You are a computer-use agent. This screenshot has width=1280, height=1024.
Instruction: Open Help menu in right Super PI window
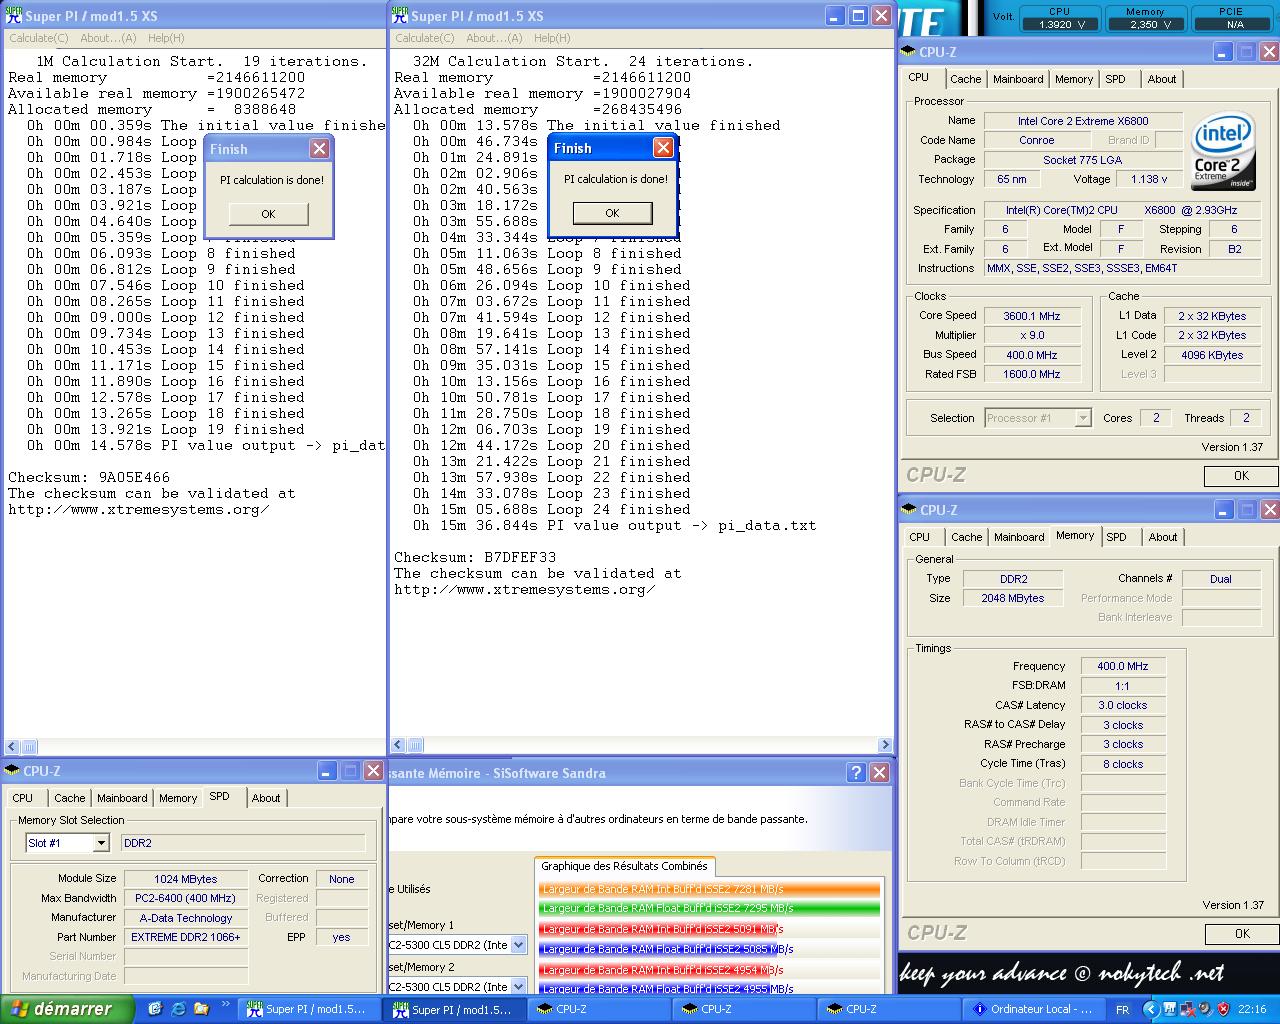tap(552, 38)
